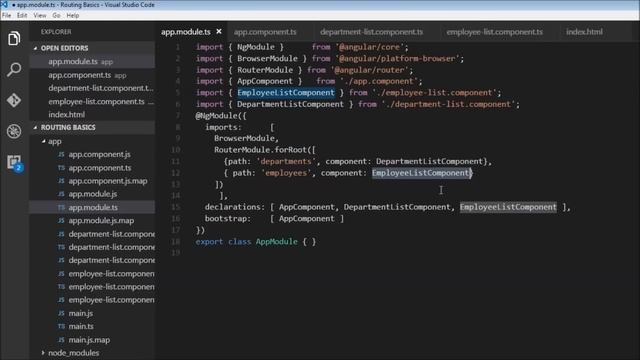The height and width of the screenshot is (360, 640).
Task: Click EmployeeListComponent in the declarations array
Action: [508, 207]
